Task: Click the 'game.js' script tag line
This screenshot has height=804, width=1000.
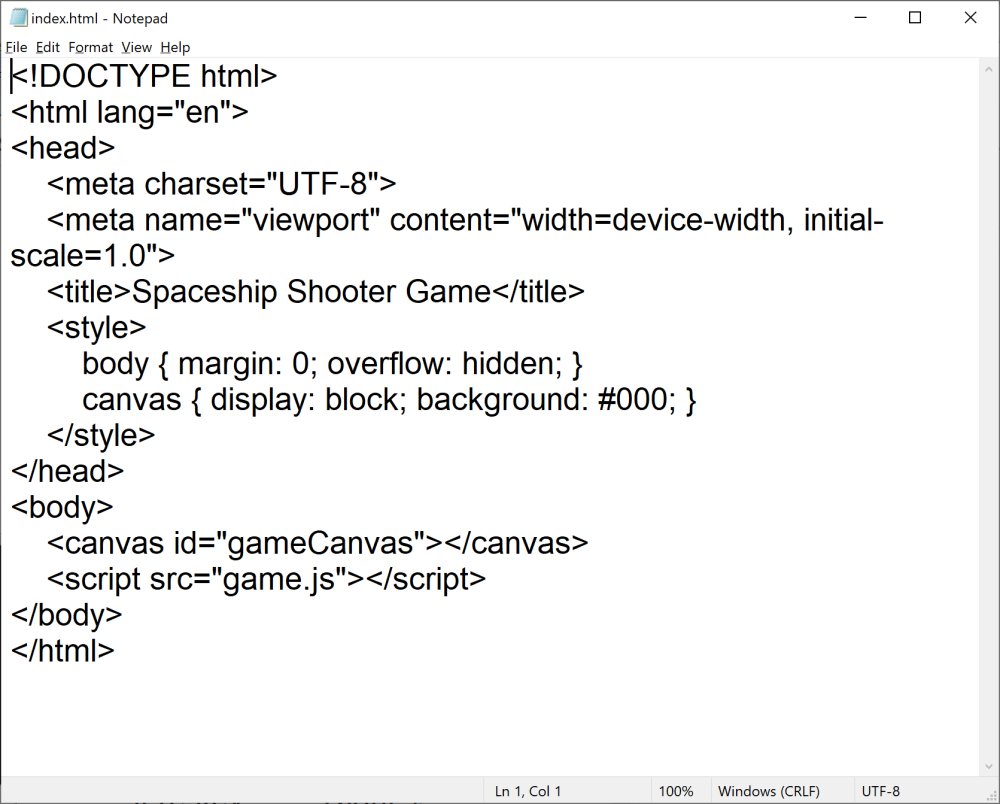Action: coord(266,579)
